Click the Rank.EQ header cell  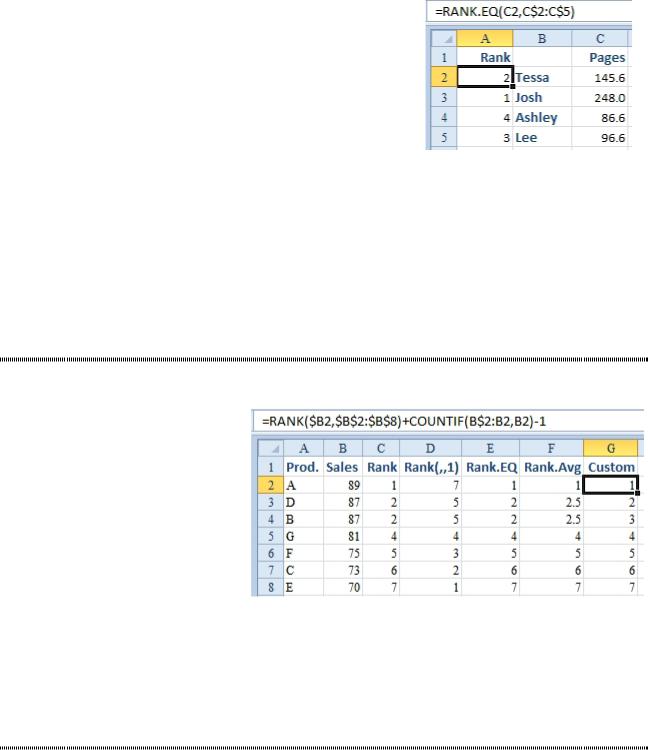click(x=490, y=467)
